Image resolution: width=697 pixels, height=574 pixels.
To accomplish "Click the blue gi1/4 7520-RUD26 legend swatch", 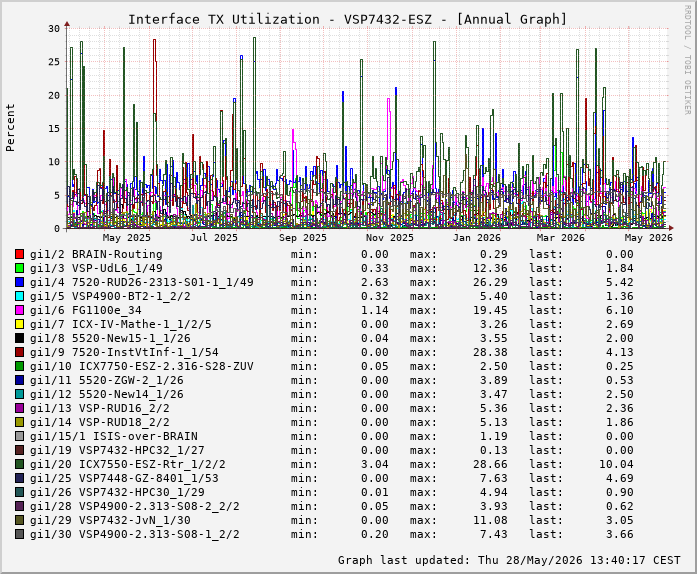I will (x=19, y=282).
